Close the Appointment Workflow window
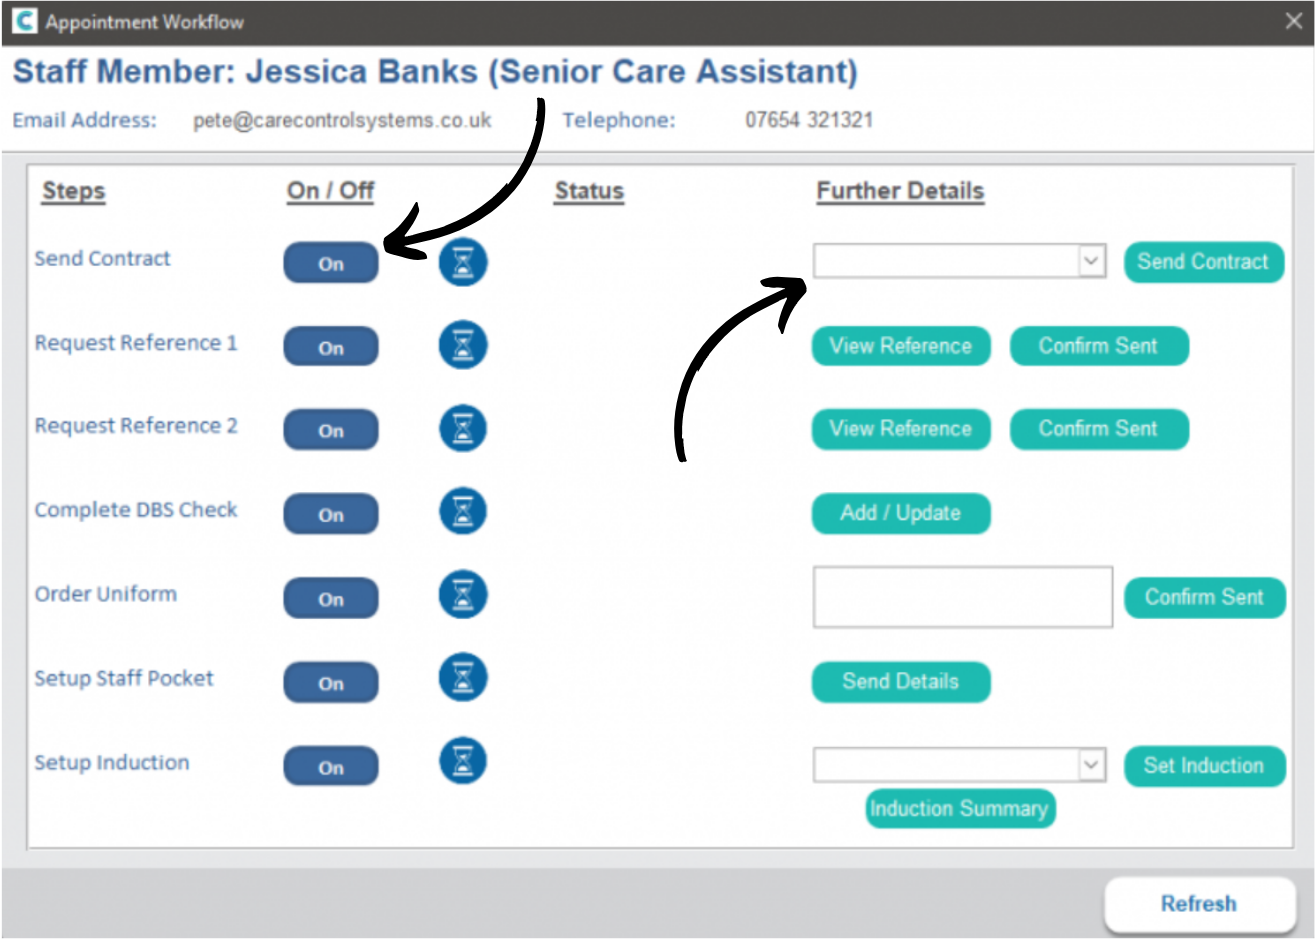Viewport: 1316px width, 941px height. (x=1293, y=21)
